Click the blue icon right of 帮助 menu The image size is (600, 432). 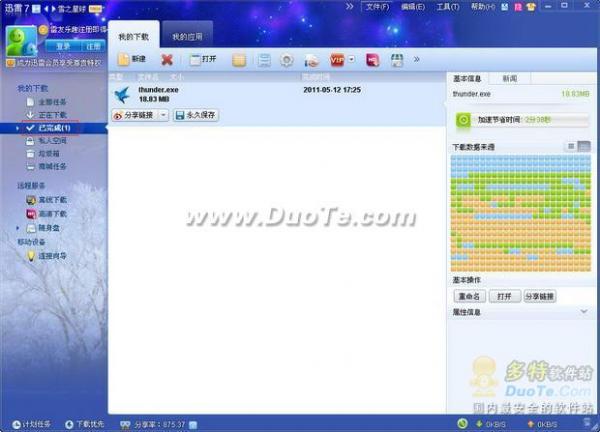(505, 7)
